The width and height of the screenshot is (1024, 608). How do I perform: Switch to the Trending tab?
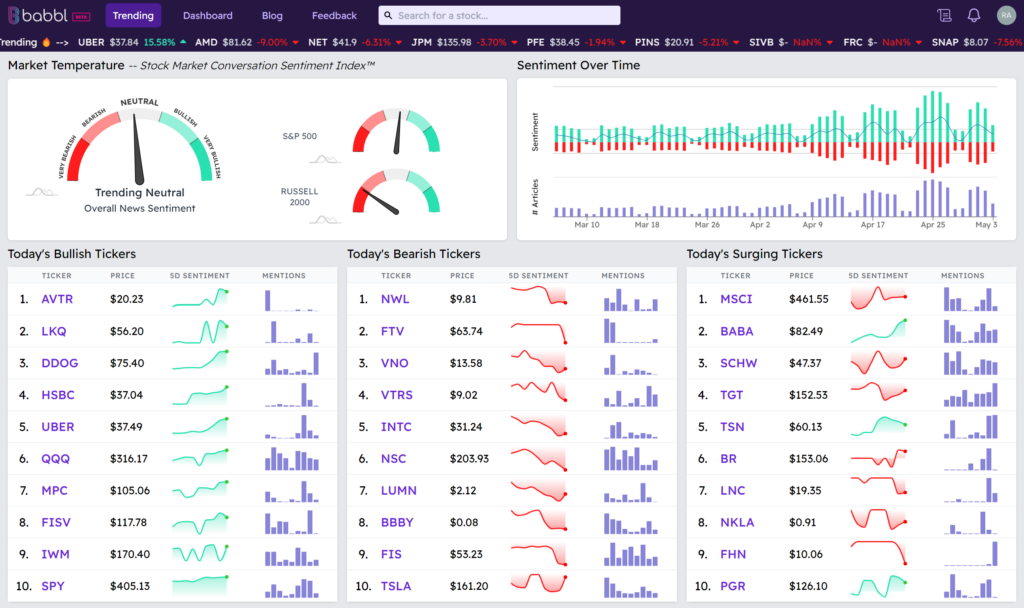pyautogui.click(x=133, y=16)
